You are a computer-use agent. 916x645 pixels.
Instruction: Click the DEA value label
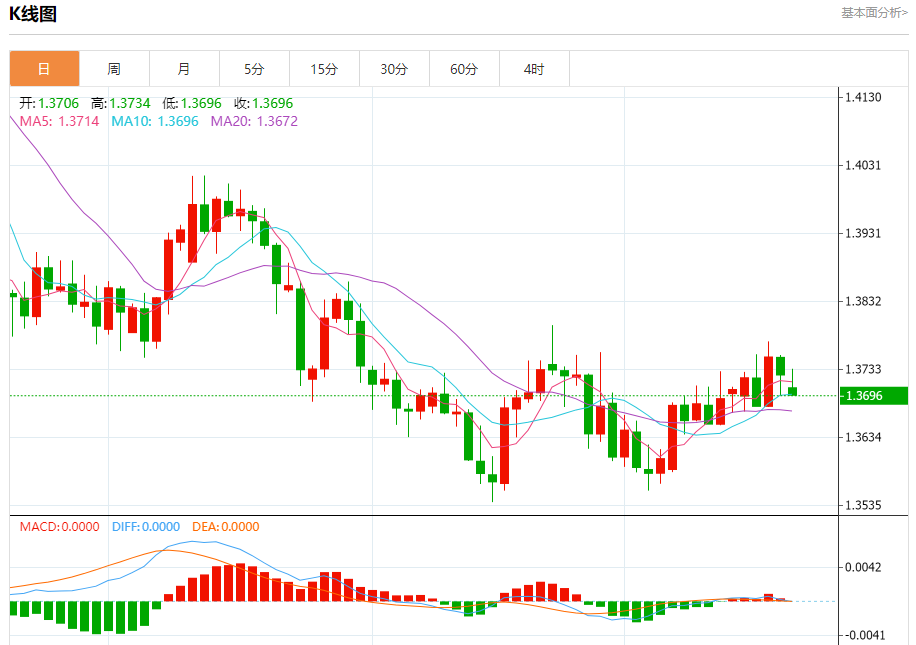point(225,527)
